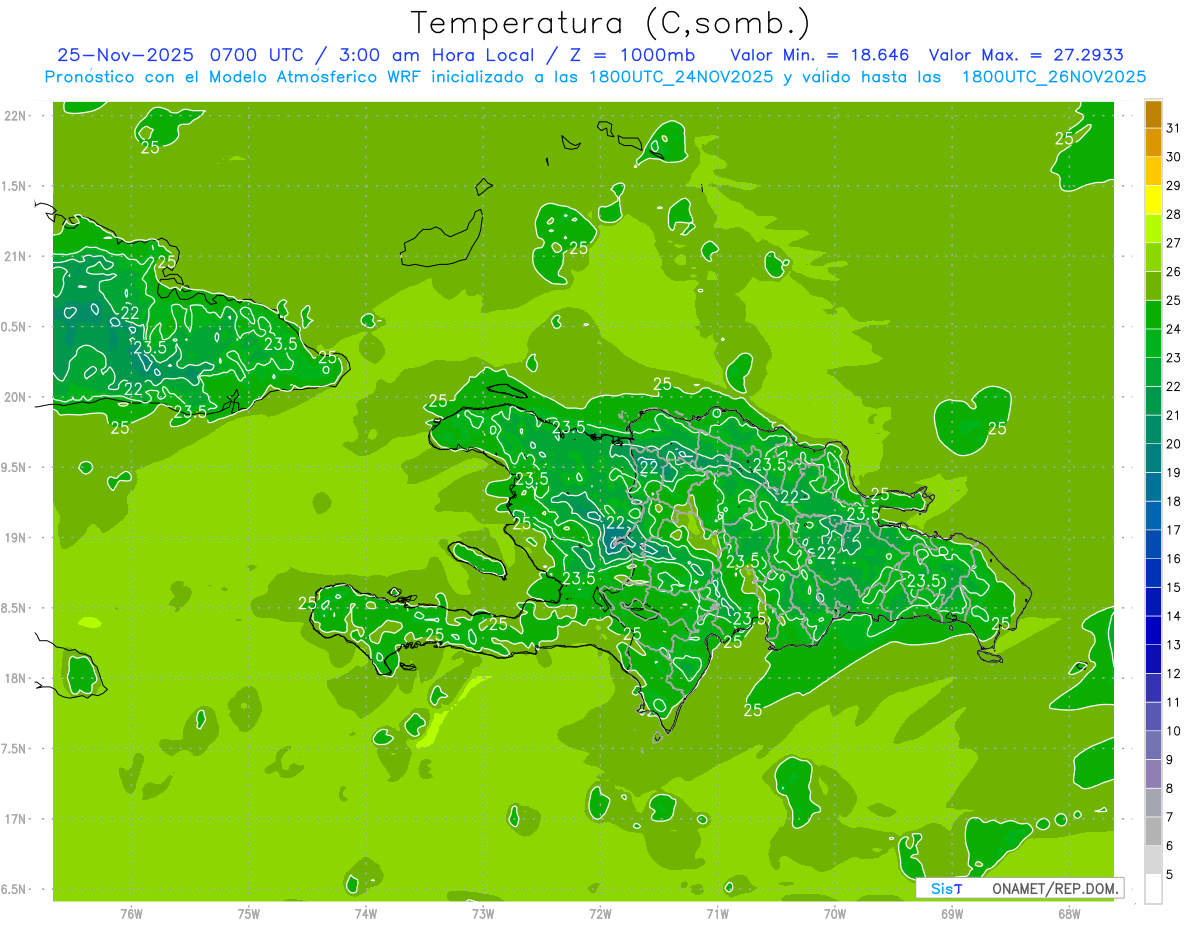Pick the teal swatch between 19 and 20
1200x927 pixels.
click(x=1153, y=459)
